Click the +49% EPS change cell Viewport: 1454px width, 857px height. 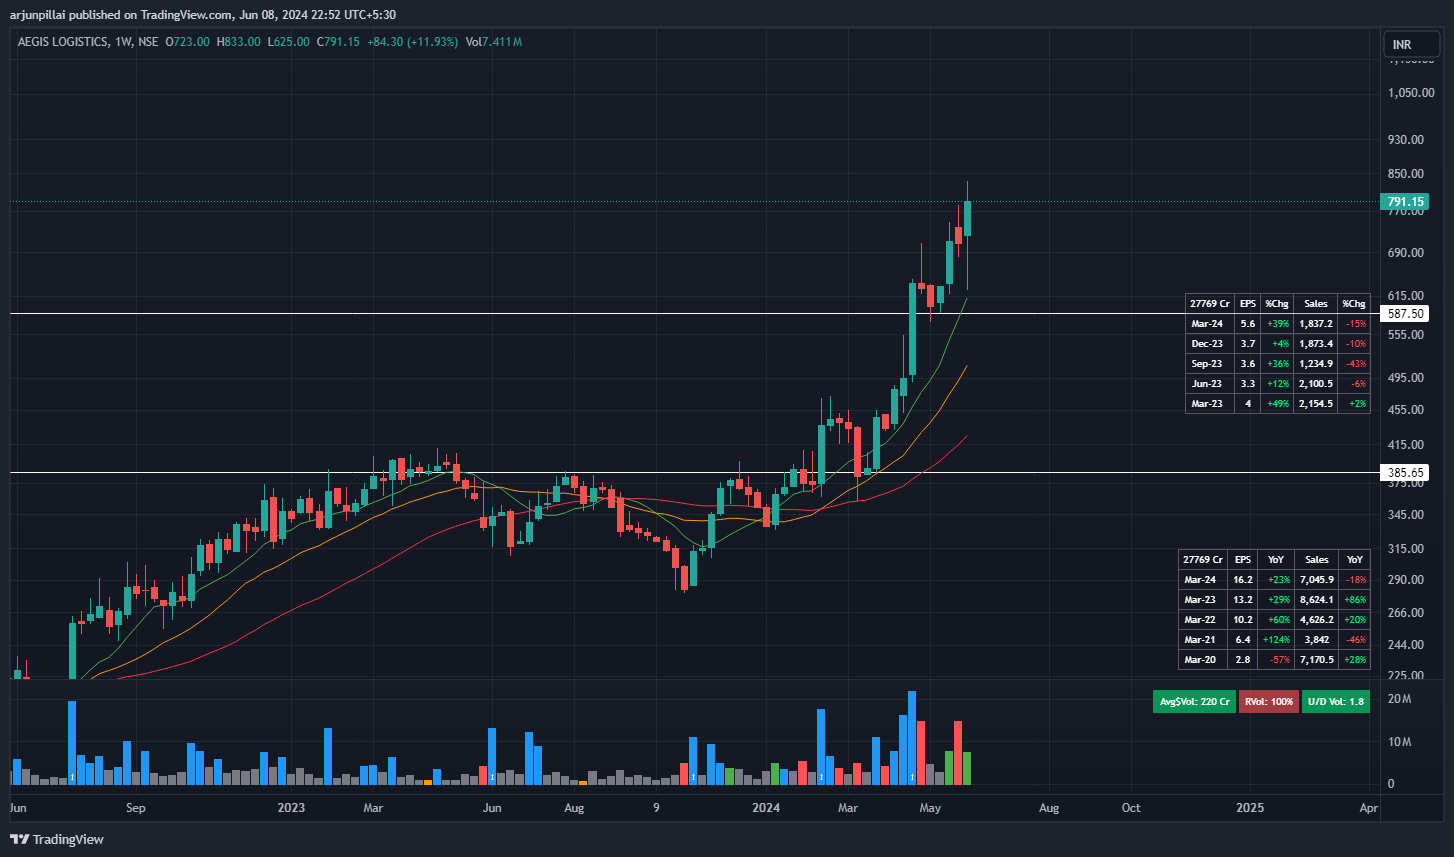(1276, 404)
